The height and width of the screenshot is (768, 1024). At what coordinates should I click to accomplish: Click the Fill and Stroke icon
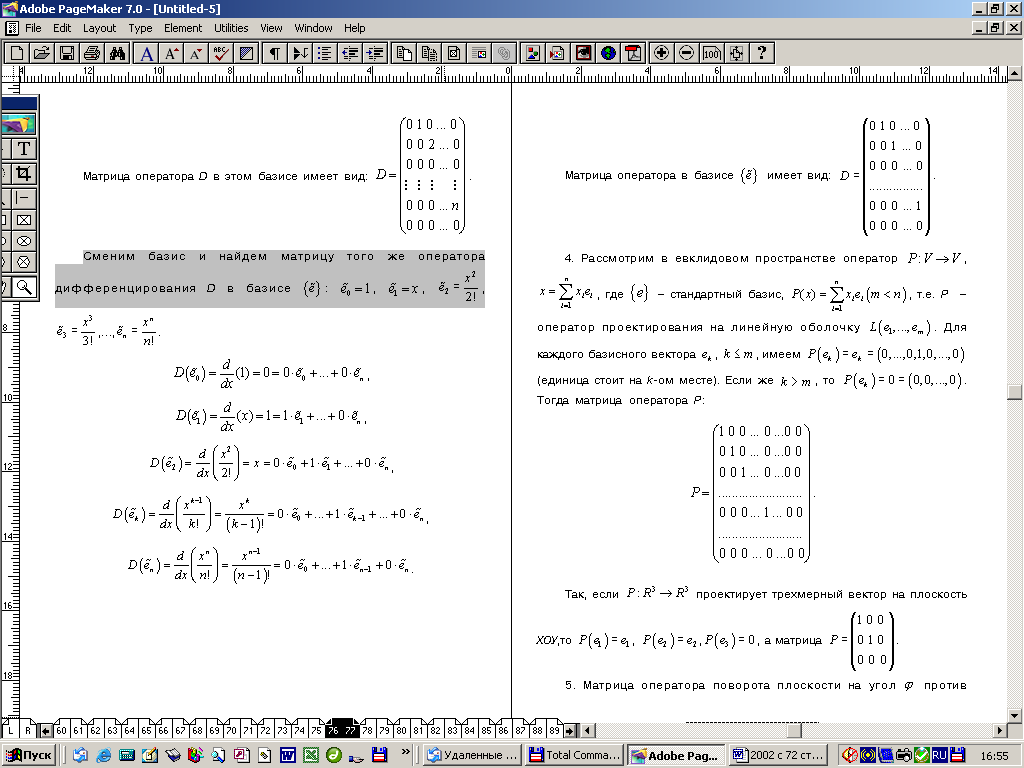point(246,53)
